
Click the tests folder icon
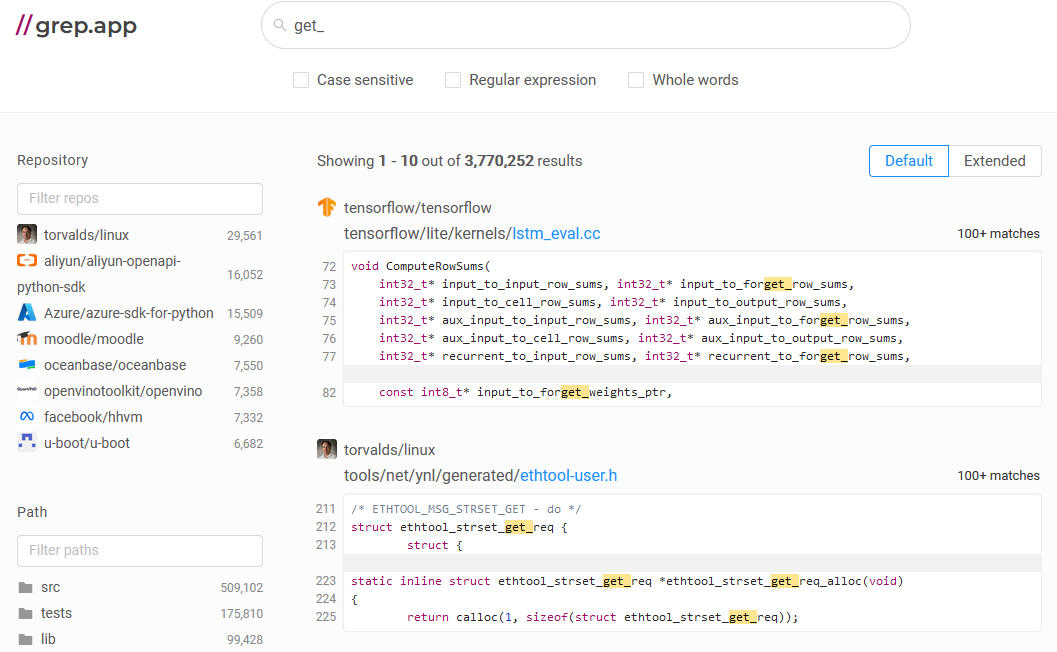click(26, 614)
